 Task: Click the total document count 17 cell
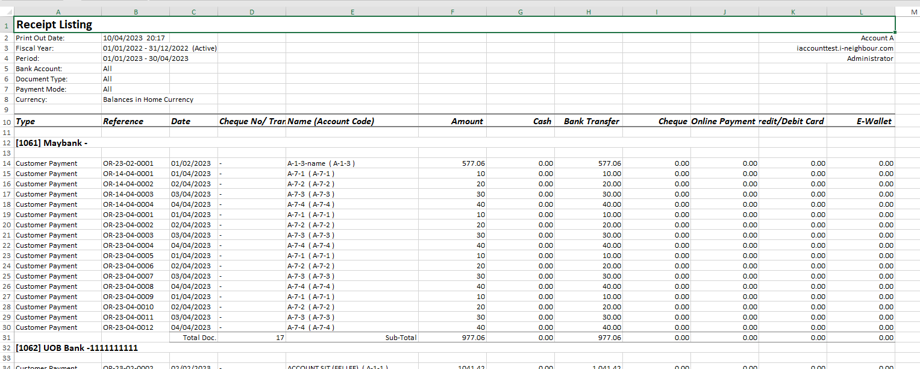tap(251, 338)
